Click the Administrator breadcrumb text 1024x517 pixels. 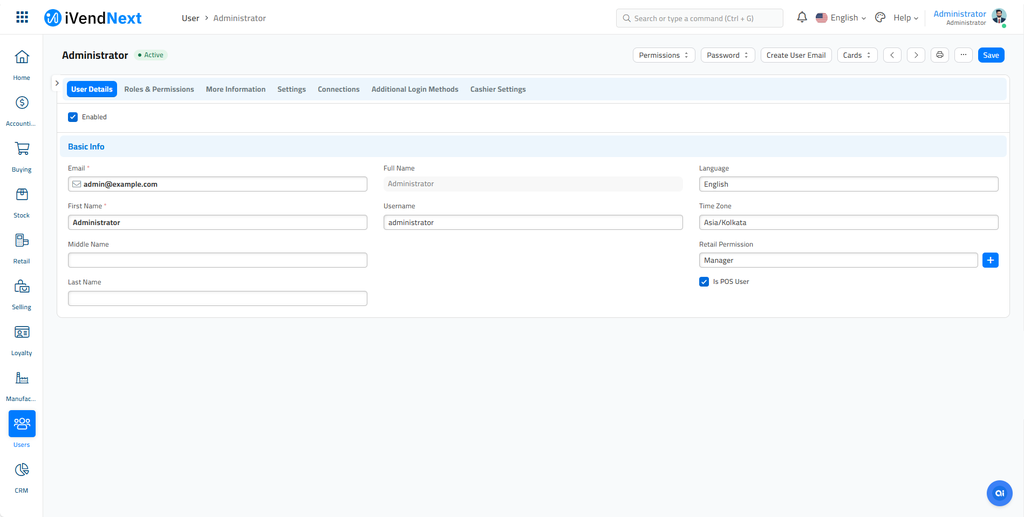click(x=239, y=18)
